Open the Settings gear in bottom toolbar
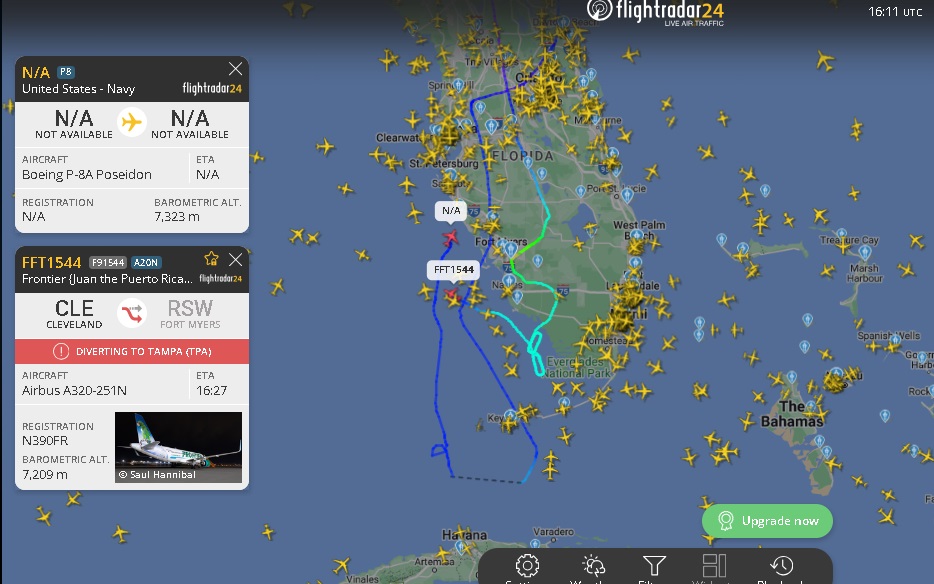Viewport: 934px width, 584px height. tap(527, 566)
